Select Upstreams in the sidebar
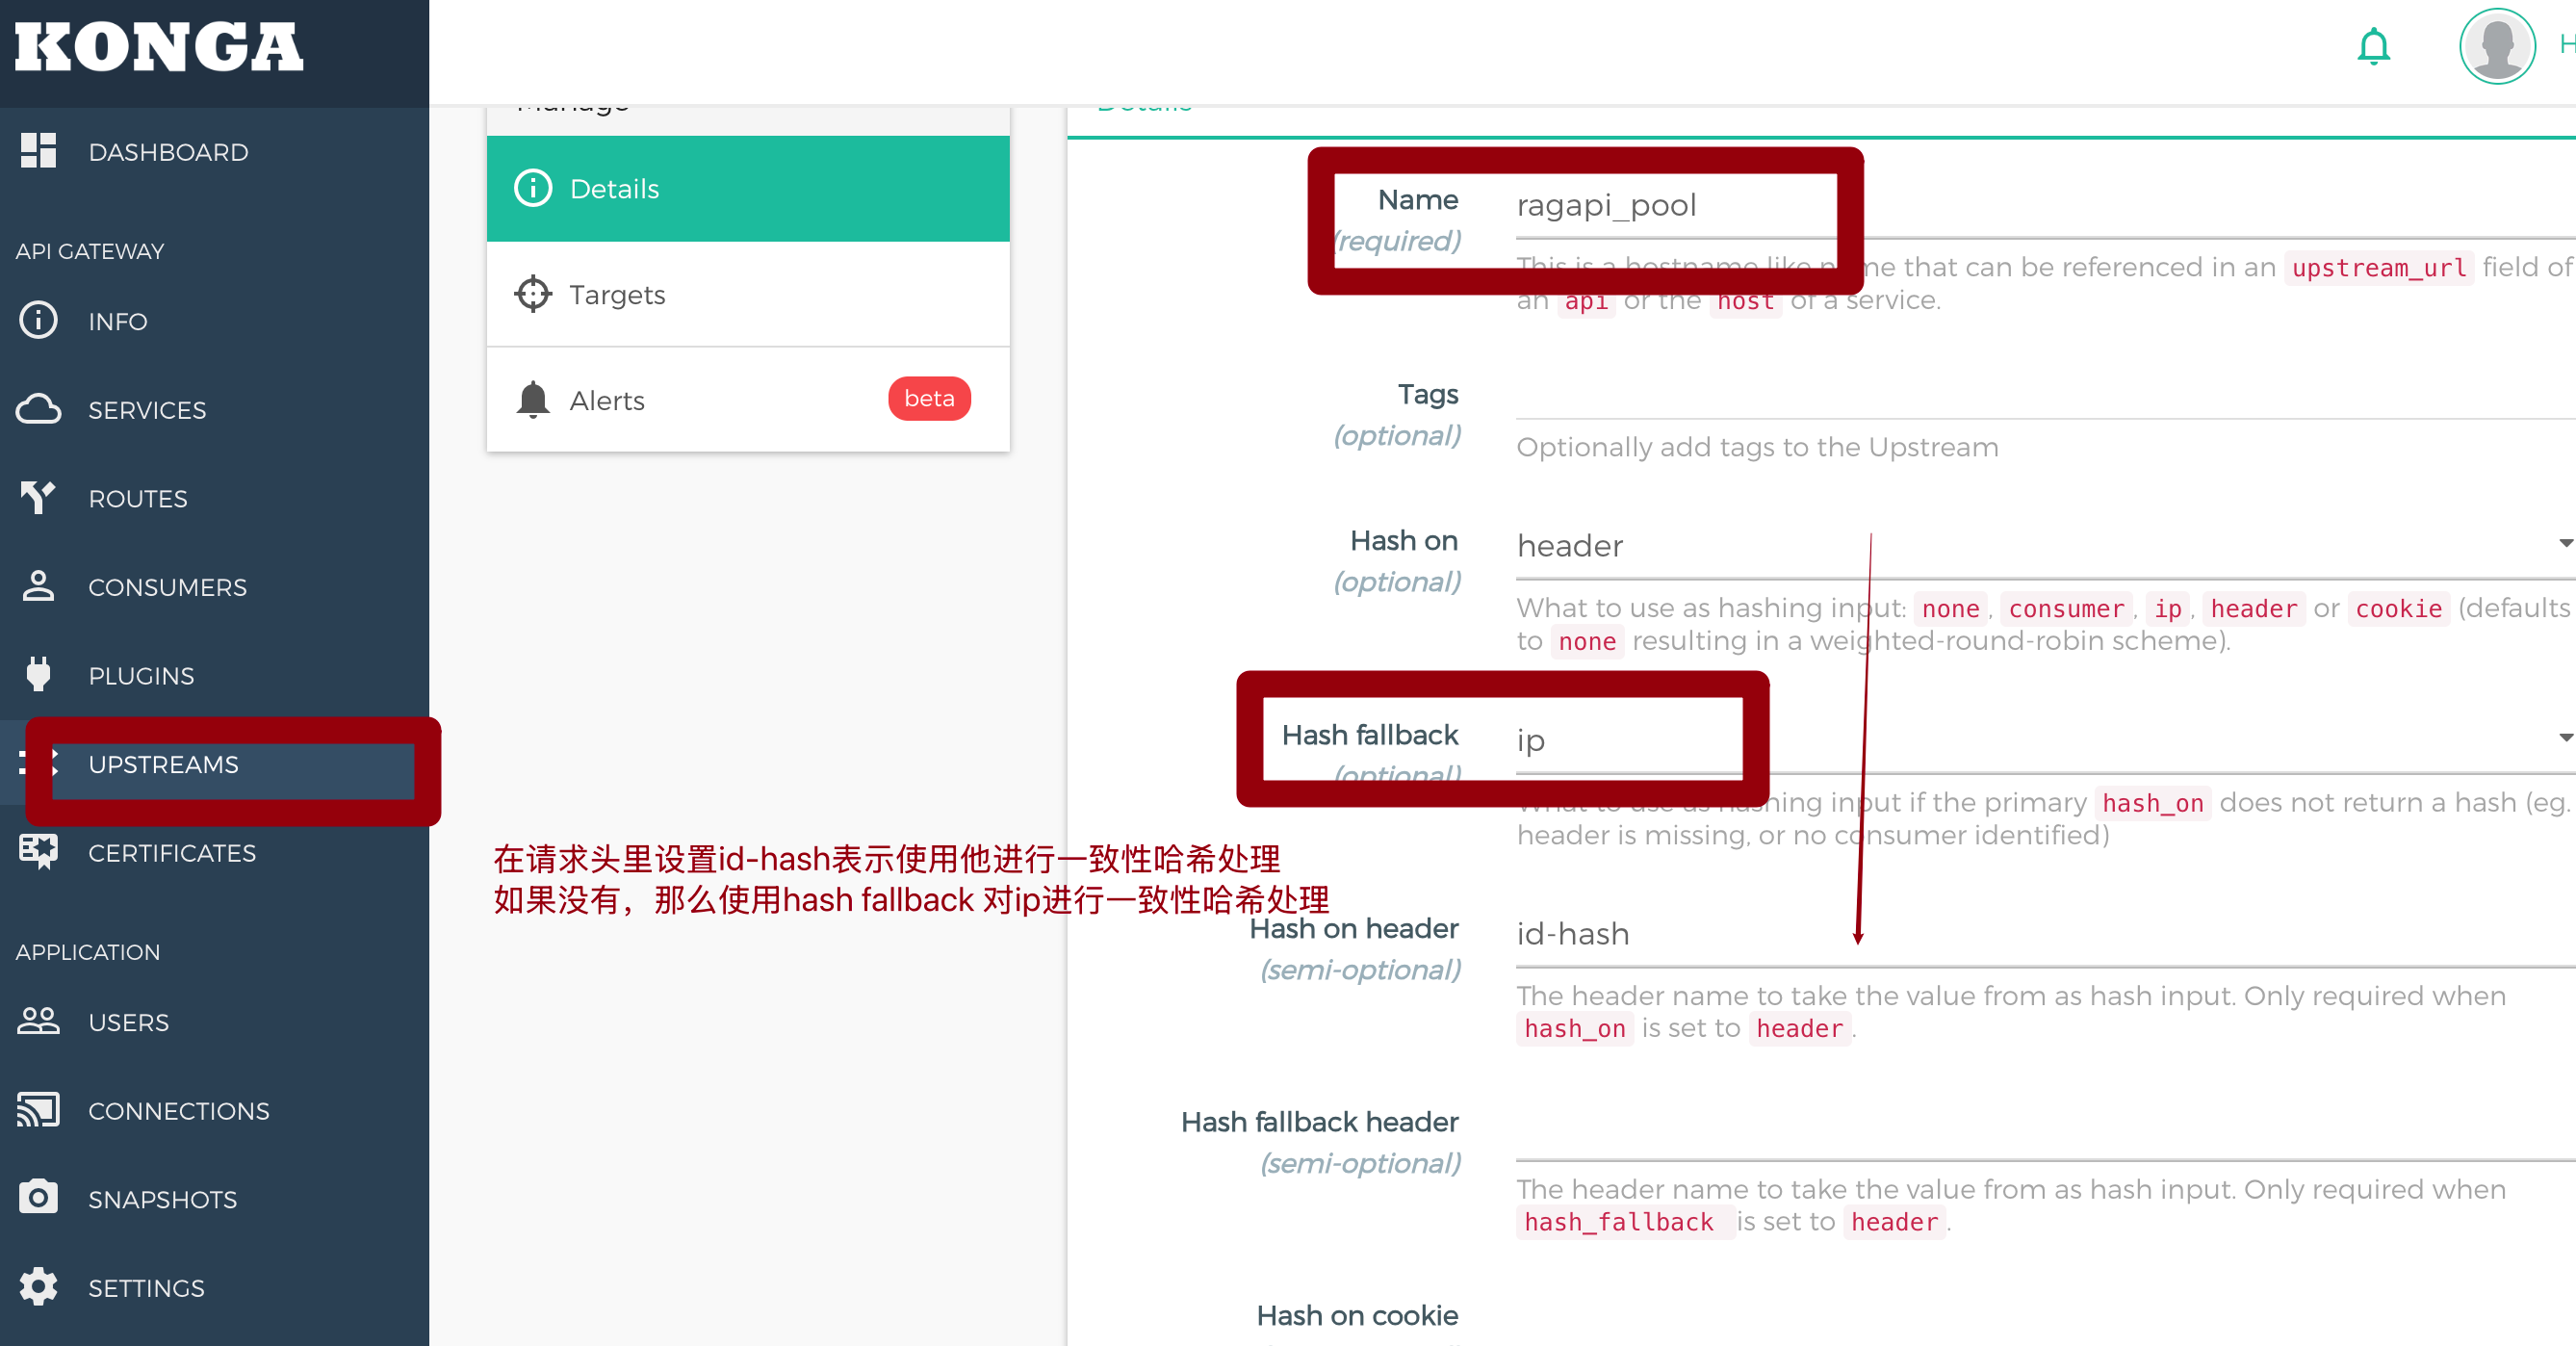The image size is (2576, 1346). click(163, 764)
